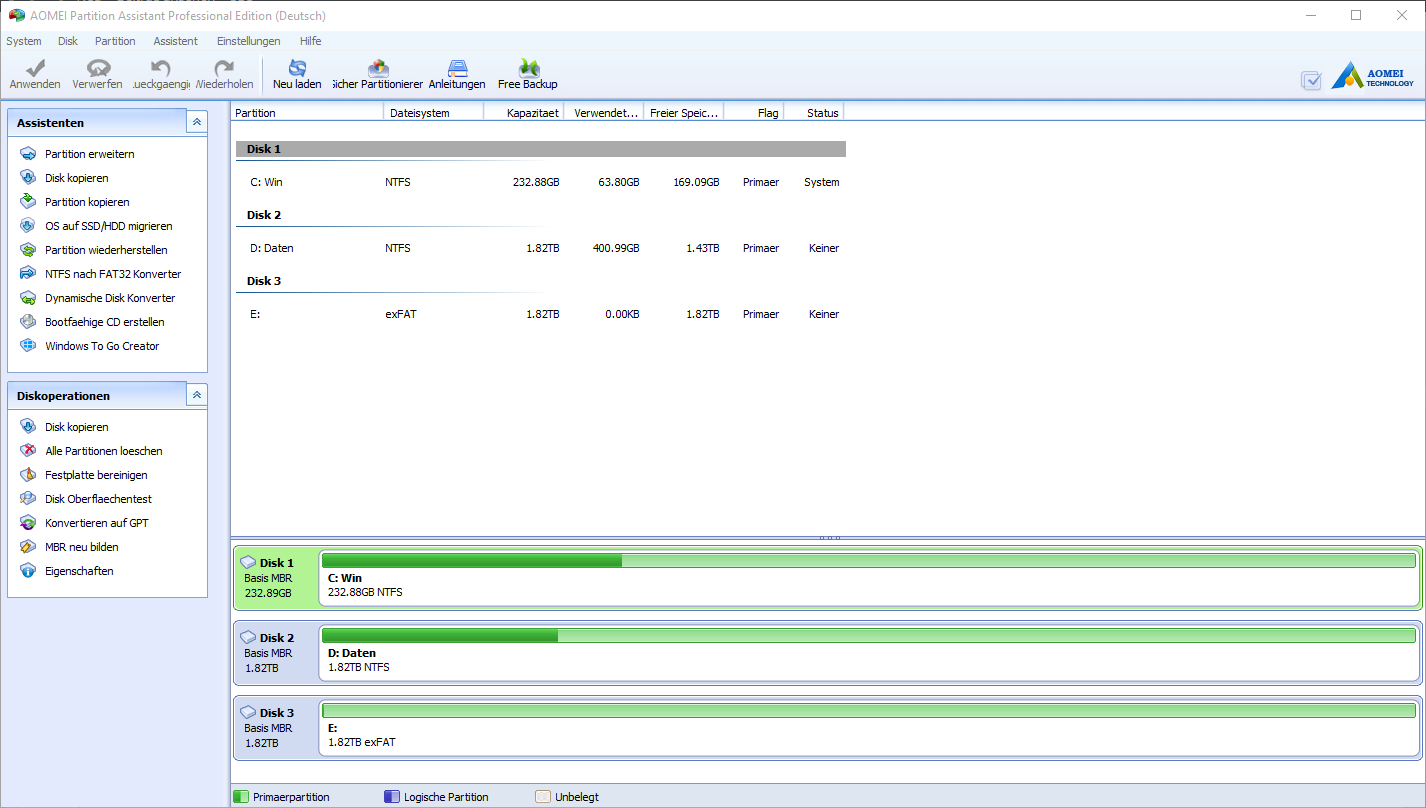Open the System menu
Screen dimensions: 1426x808
[24, 41]
